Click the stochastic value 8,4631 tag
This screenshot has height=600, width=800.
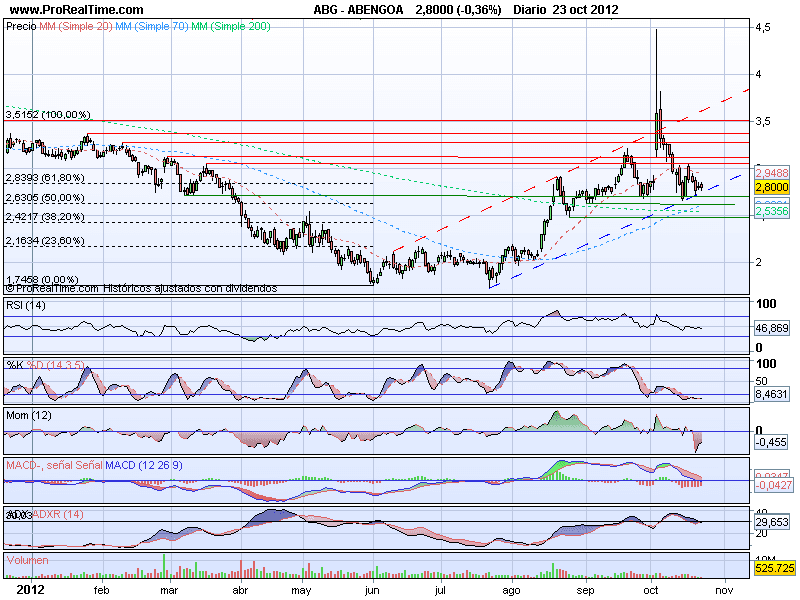click(x=772, y=394)
